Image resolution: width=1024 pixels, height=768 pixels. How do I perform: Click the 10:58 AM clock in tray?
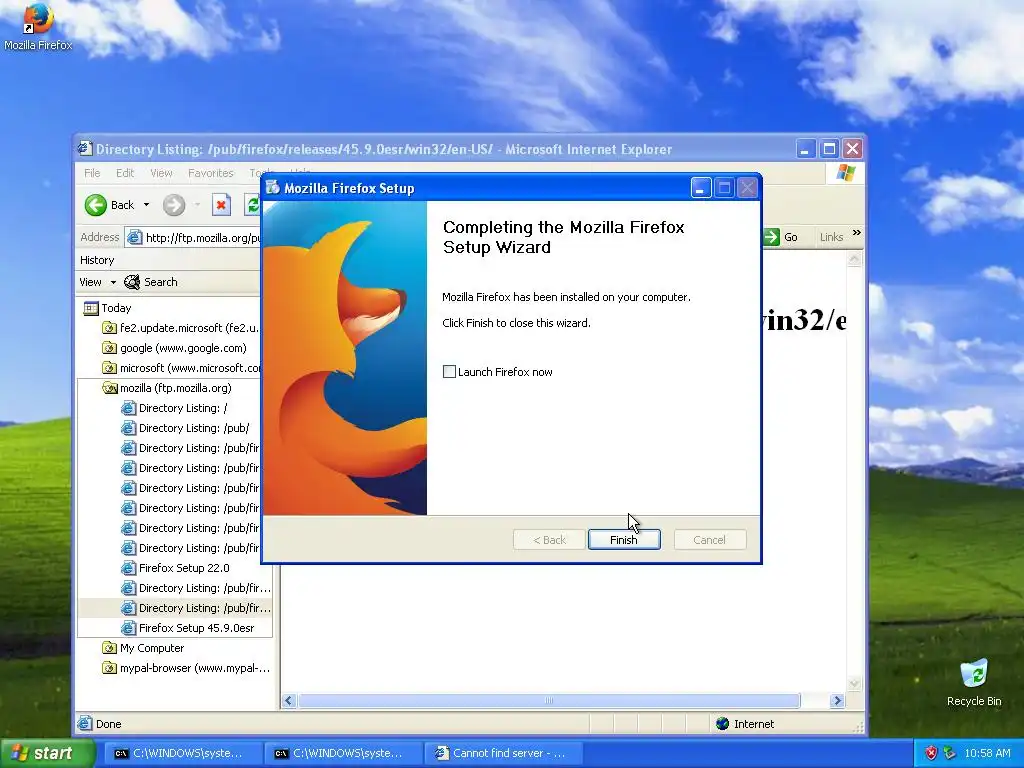pos(987,753)
